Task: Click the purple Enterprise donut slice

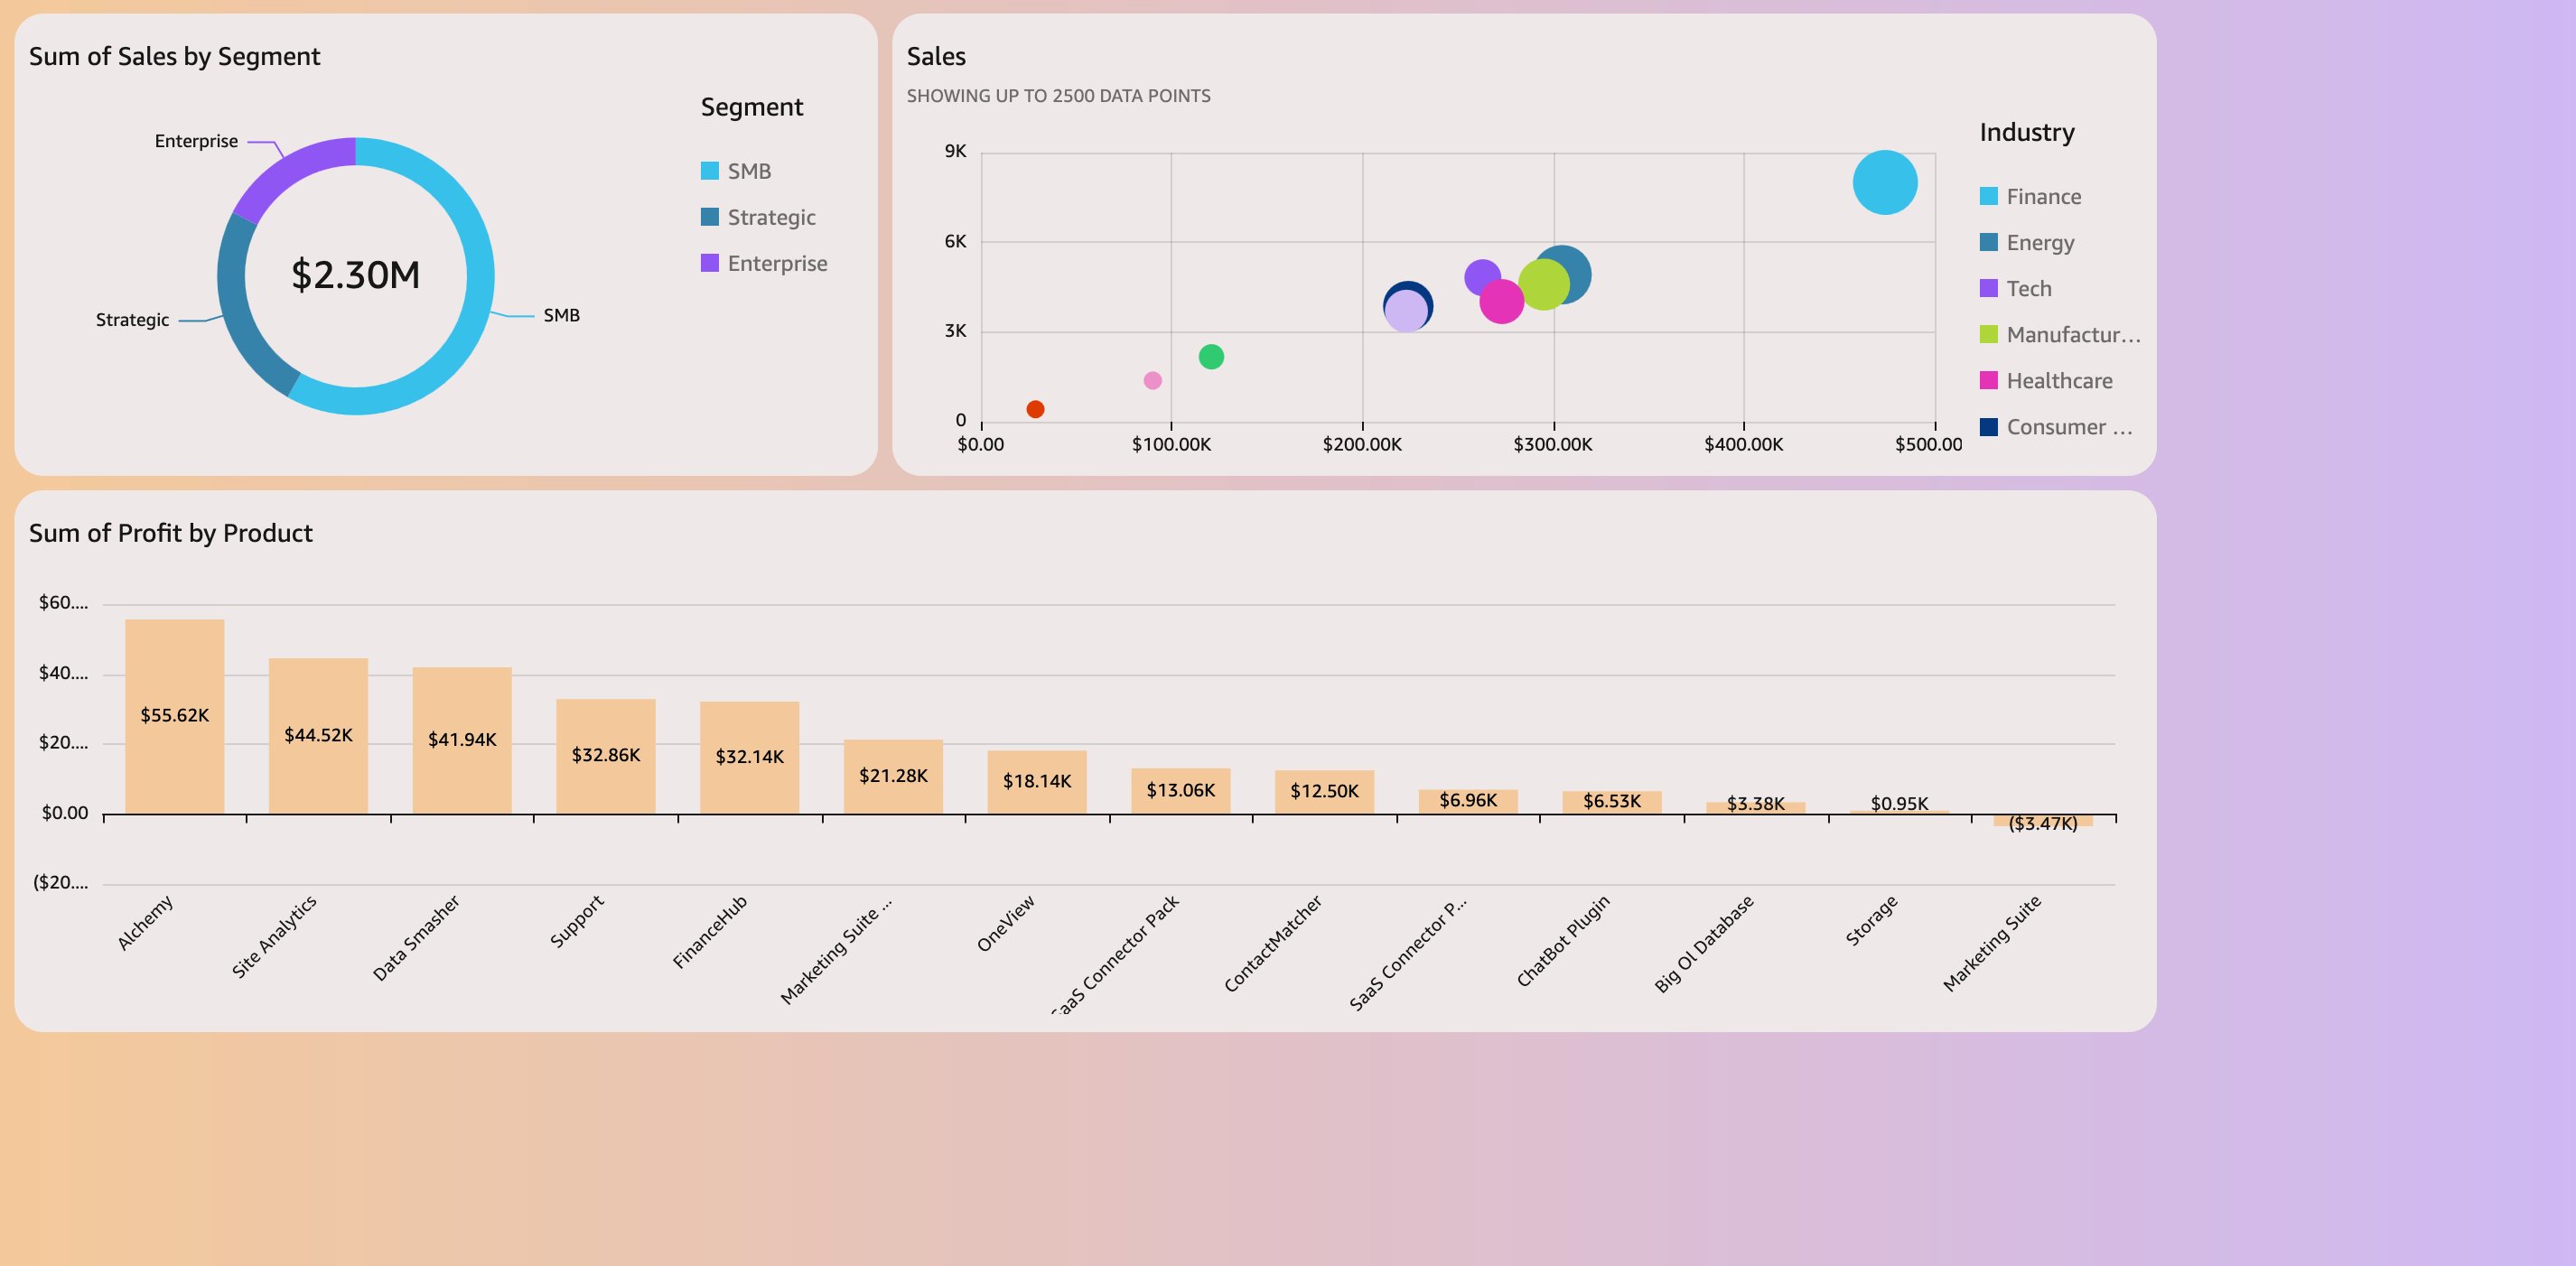Action: click(x=290, y=172)
